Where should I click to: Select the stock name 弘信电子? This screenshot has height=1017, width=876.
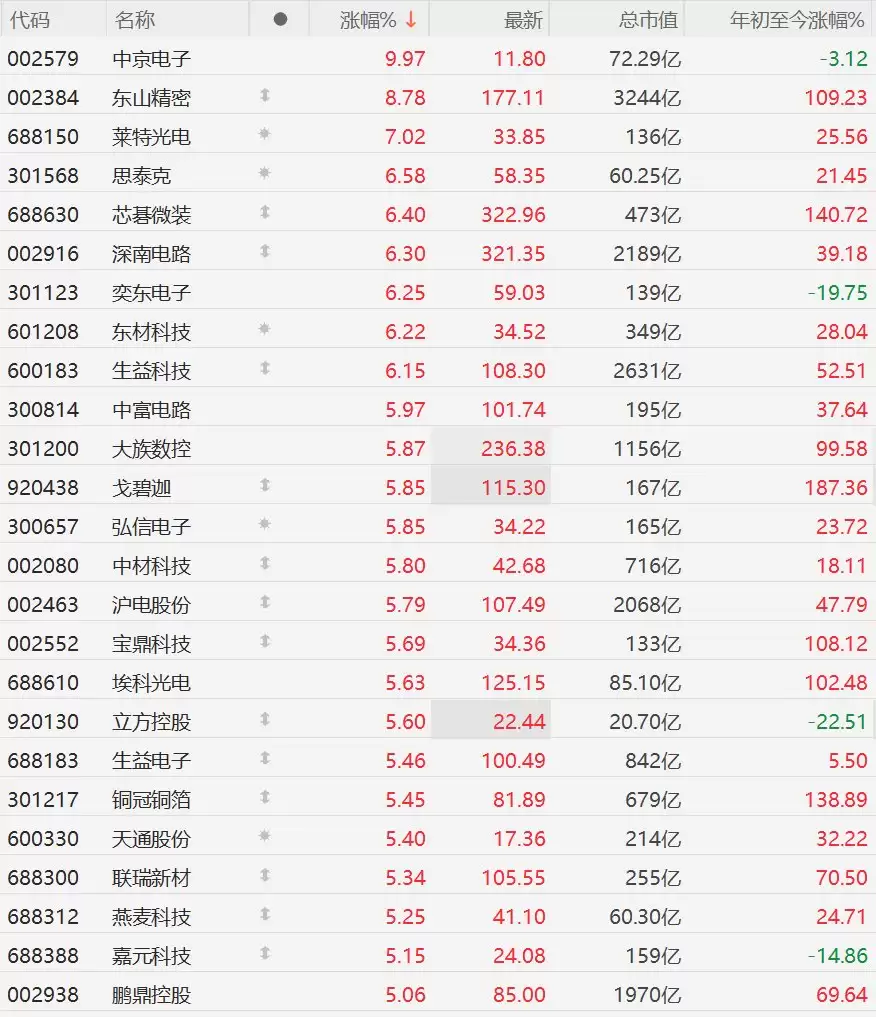tap(151, 527)
